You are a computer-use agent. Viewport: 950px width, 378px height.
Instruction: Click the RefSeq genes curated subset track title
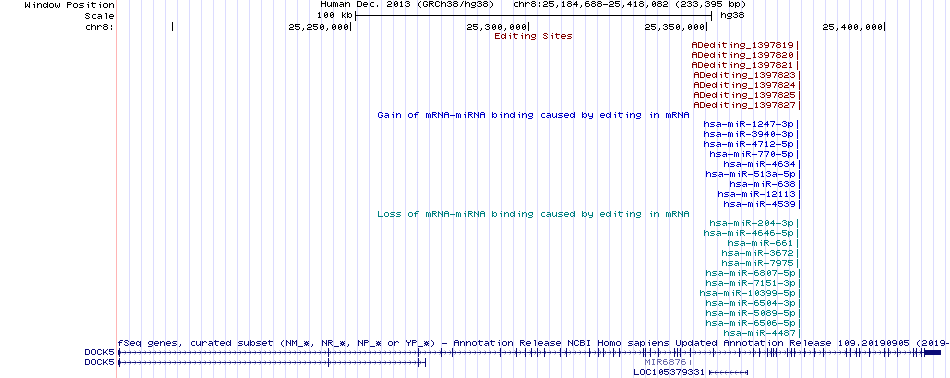coord(533,343)
